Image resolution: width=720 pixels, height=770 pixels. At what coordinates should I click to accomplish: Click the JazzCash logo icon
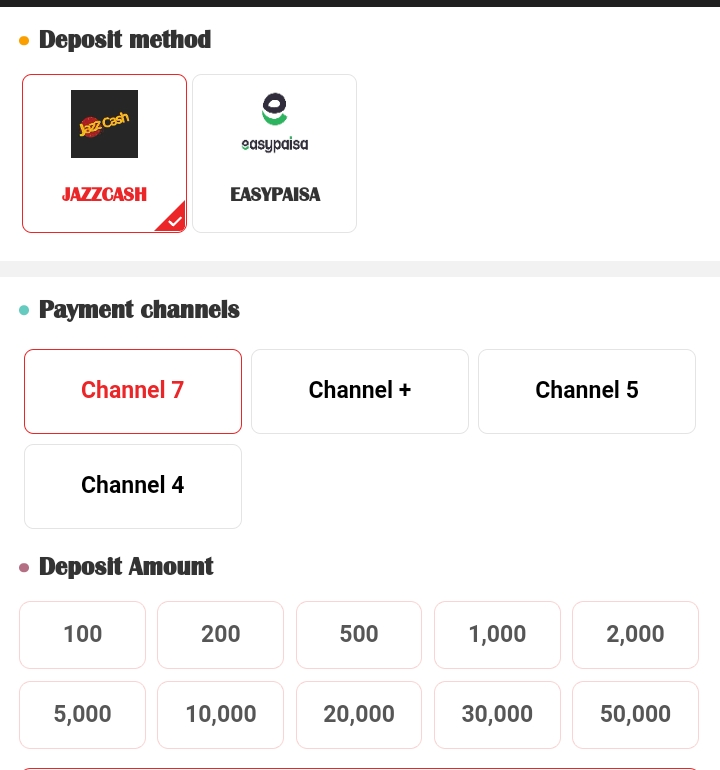tap(104, 124)
